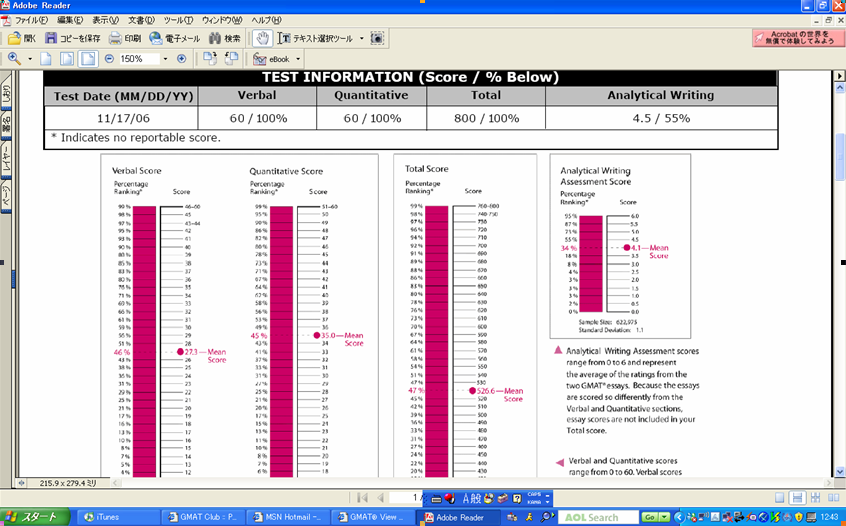Select the Hand tool
Screen dimensions: 846x526
(x=262, y=38)
